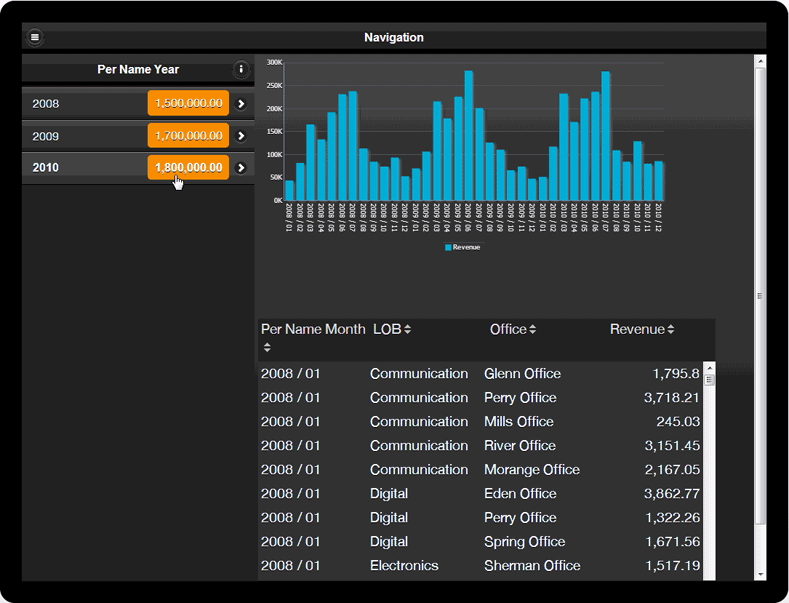Click the main panel vertical scrollbar

[x=759, y=296]
